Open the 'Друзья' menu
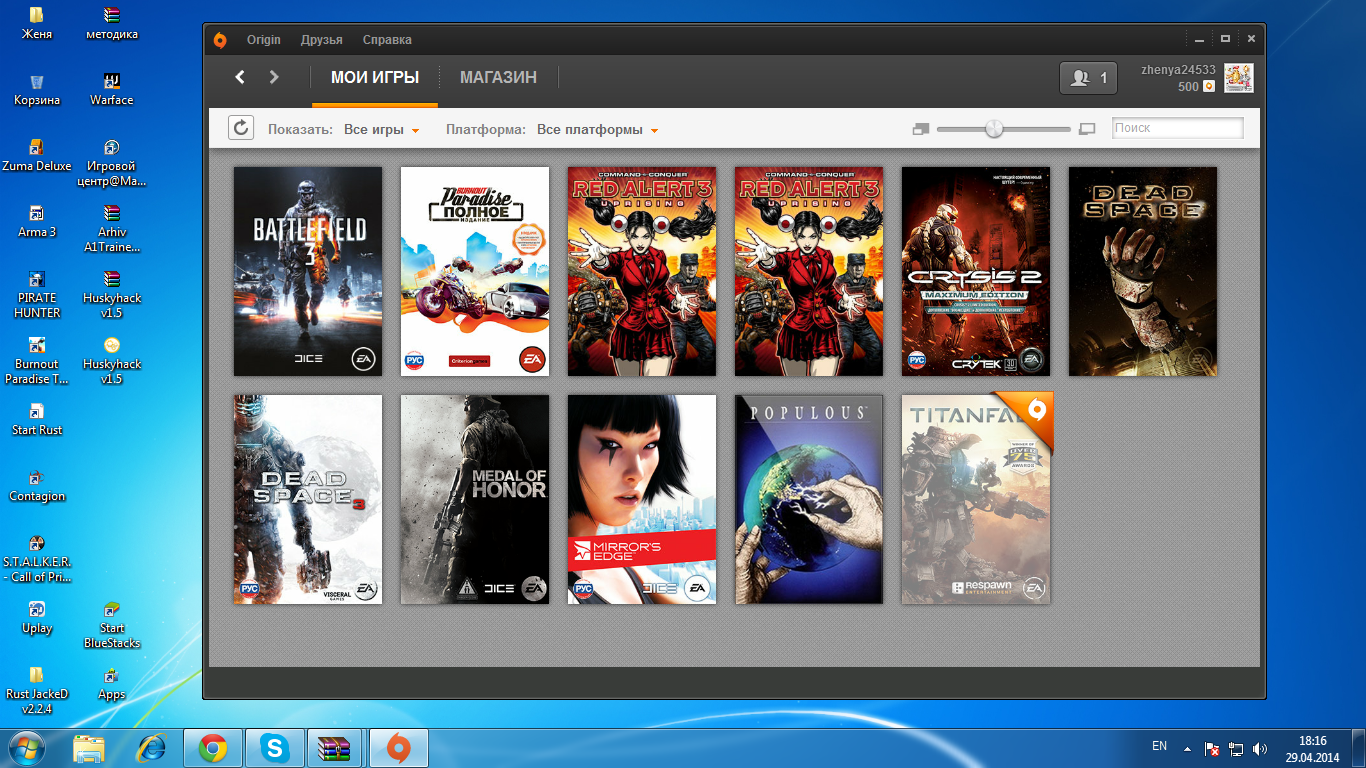 tap(322, 40)
